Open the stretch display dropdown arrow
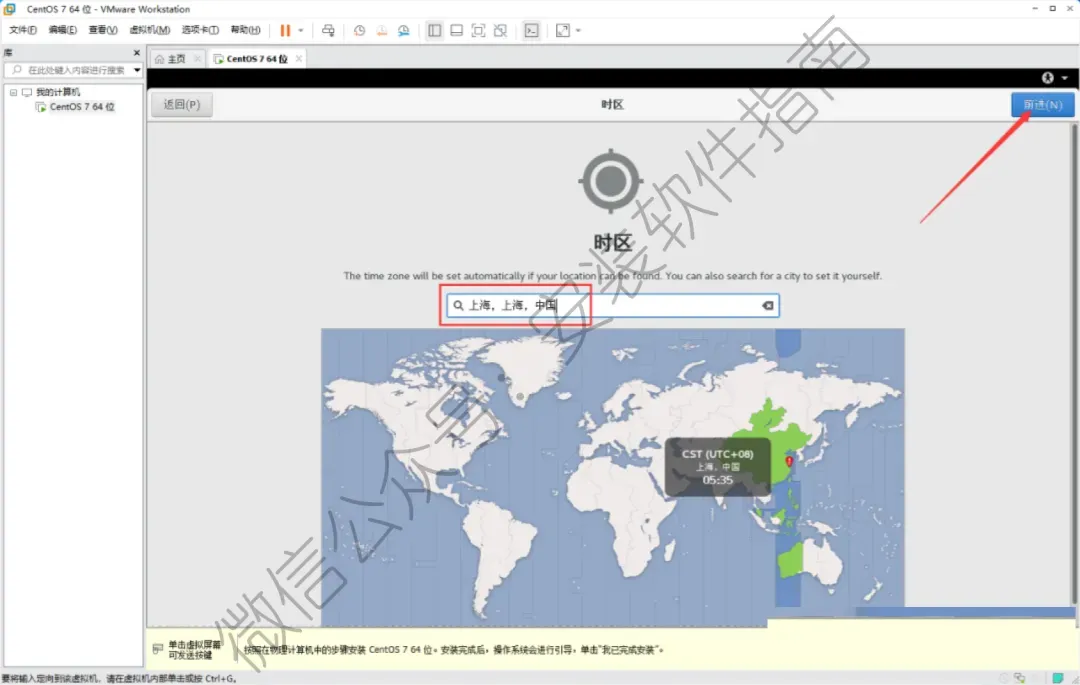 [x=578, y=30]
